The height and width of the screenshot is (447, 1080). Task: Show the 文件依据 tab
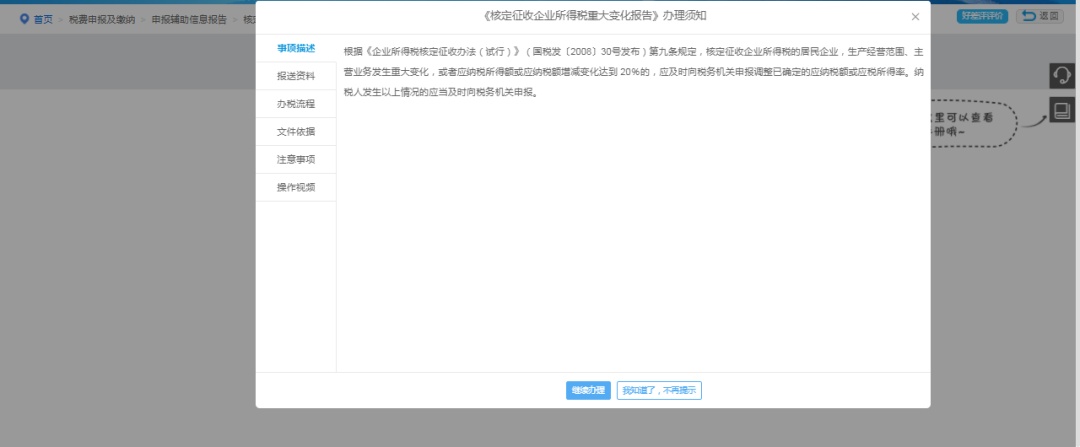click(x=296, y=131)
